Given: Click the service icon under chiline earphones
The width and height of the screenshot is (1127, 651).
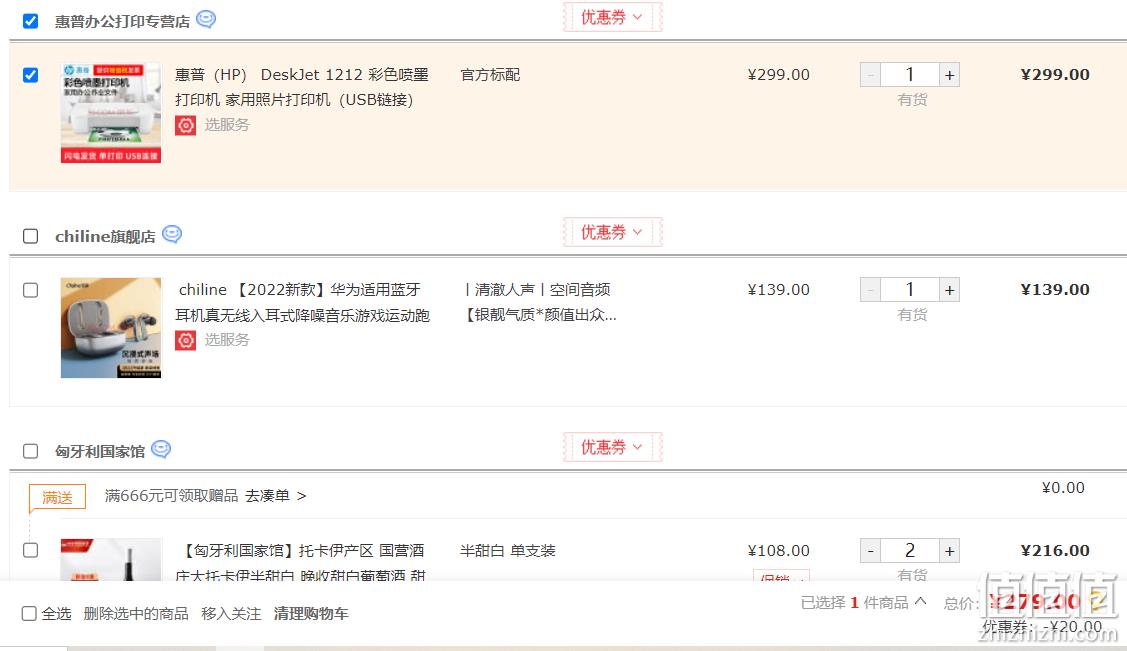Looking at the screenshot, I should [185, 340].
